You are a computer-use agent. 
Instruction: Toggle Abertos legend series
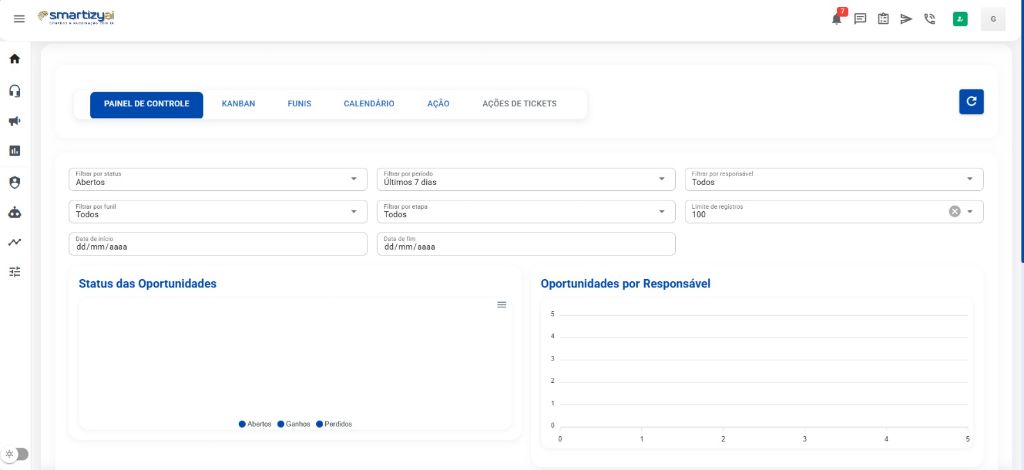pos(255,424)
